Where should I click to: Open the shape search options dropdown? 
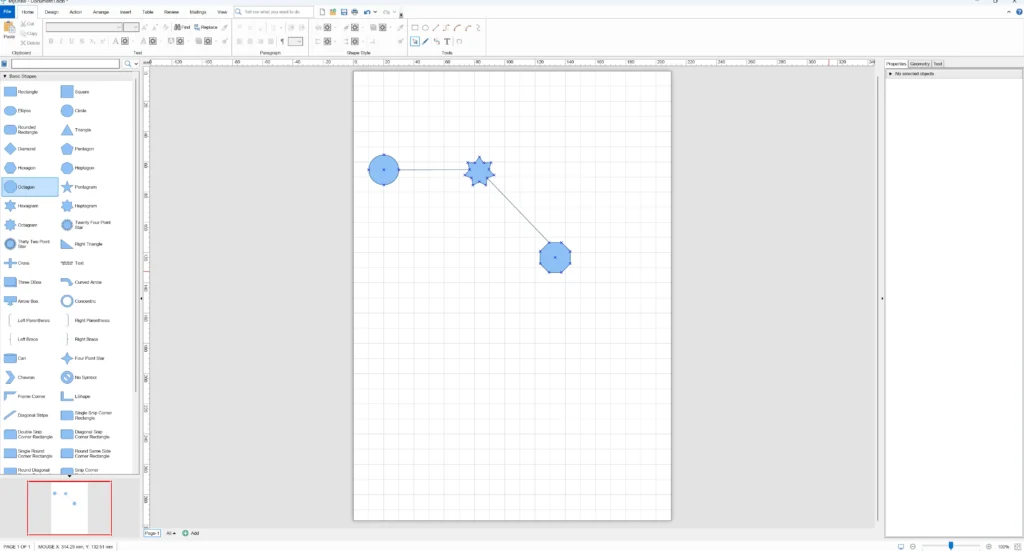(x=136, y=64)
